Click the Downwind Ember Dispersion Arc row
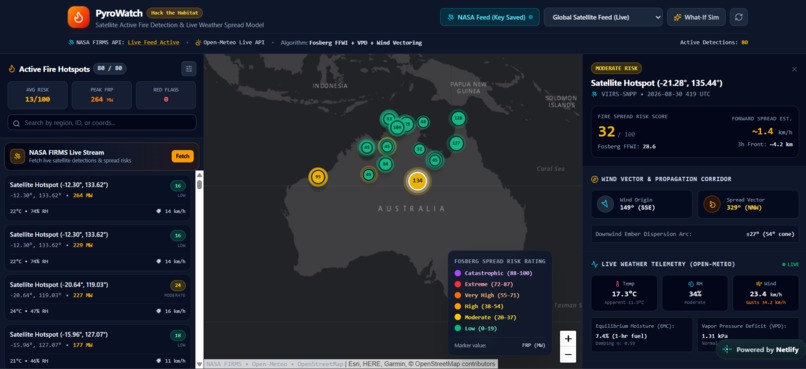 point(695,234)
